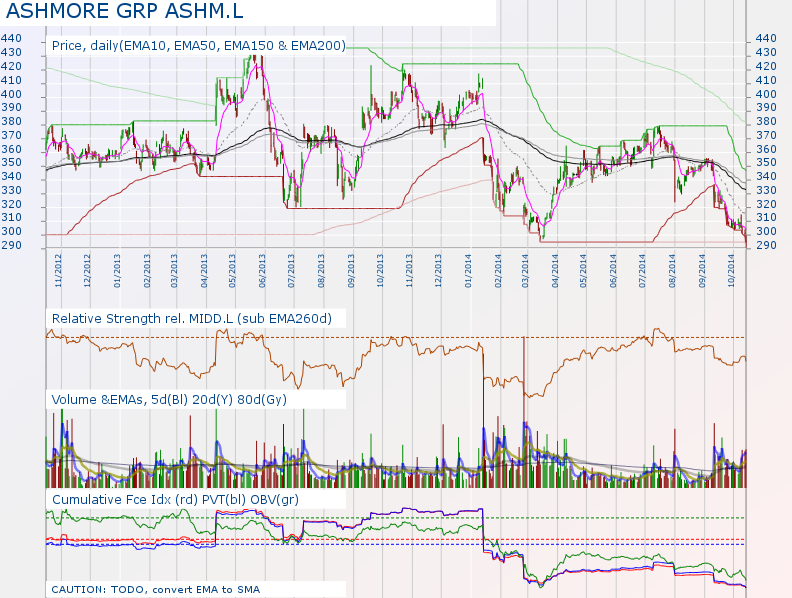The width and height of the screenshot is (792, 598).
Task: Click the 02/2013 date axis label
Action: pyautogui.click(x=147, y=271)
